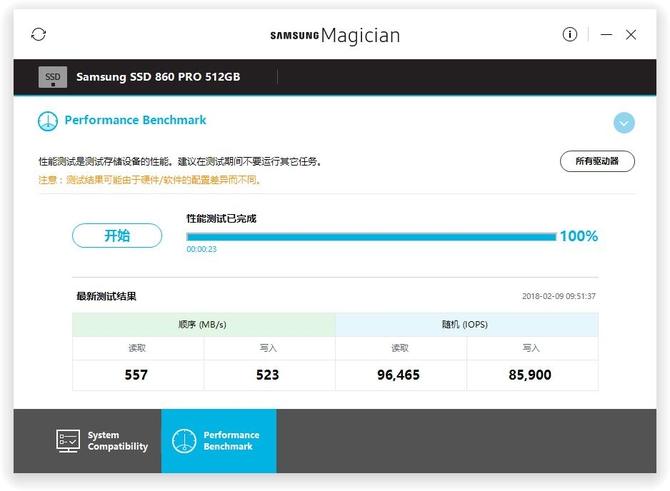Click the random read value 96,465
The image size is (670, 491).
[399, 375]
